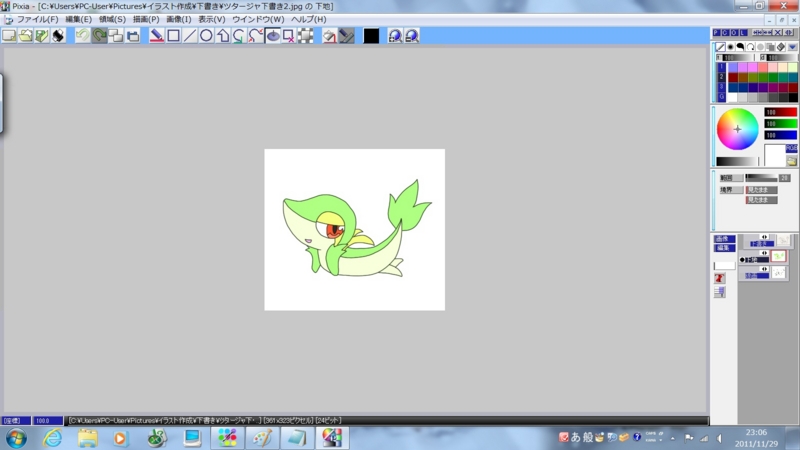Select palette row 2 button
Image resolution: width=800 pixels, height=450 pixels.
[721, 77]
